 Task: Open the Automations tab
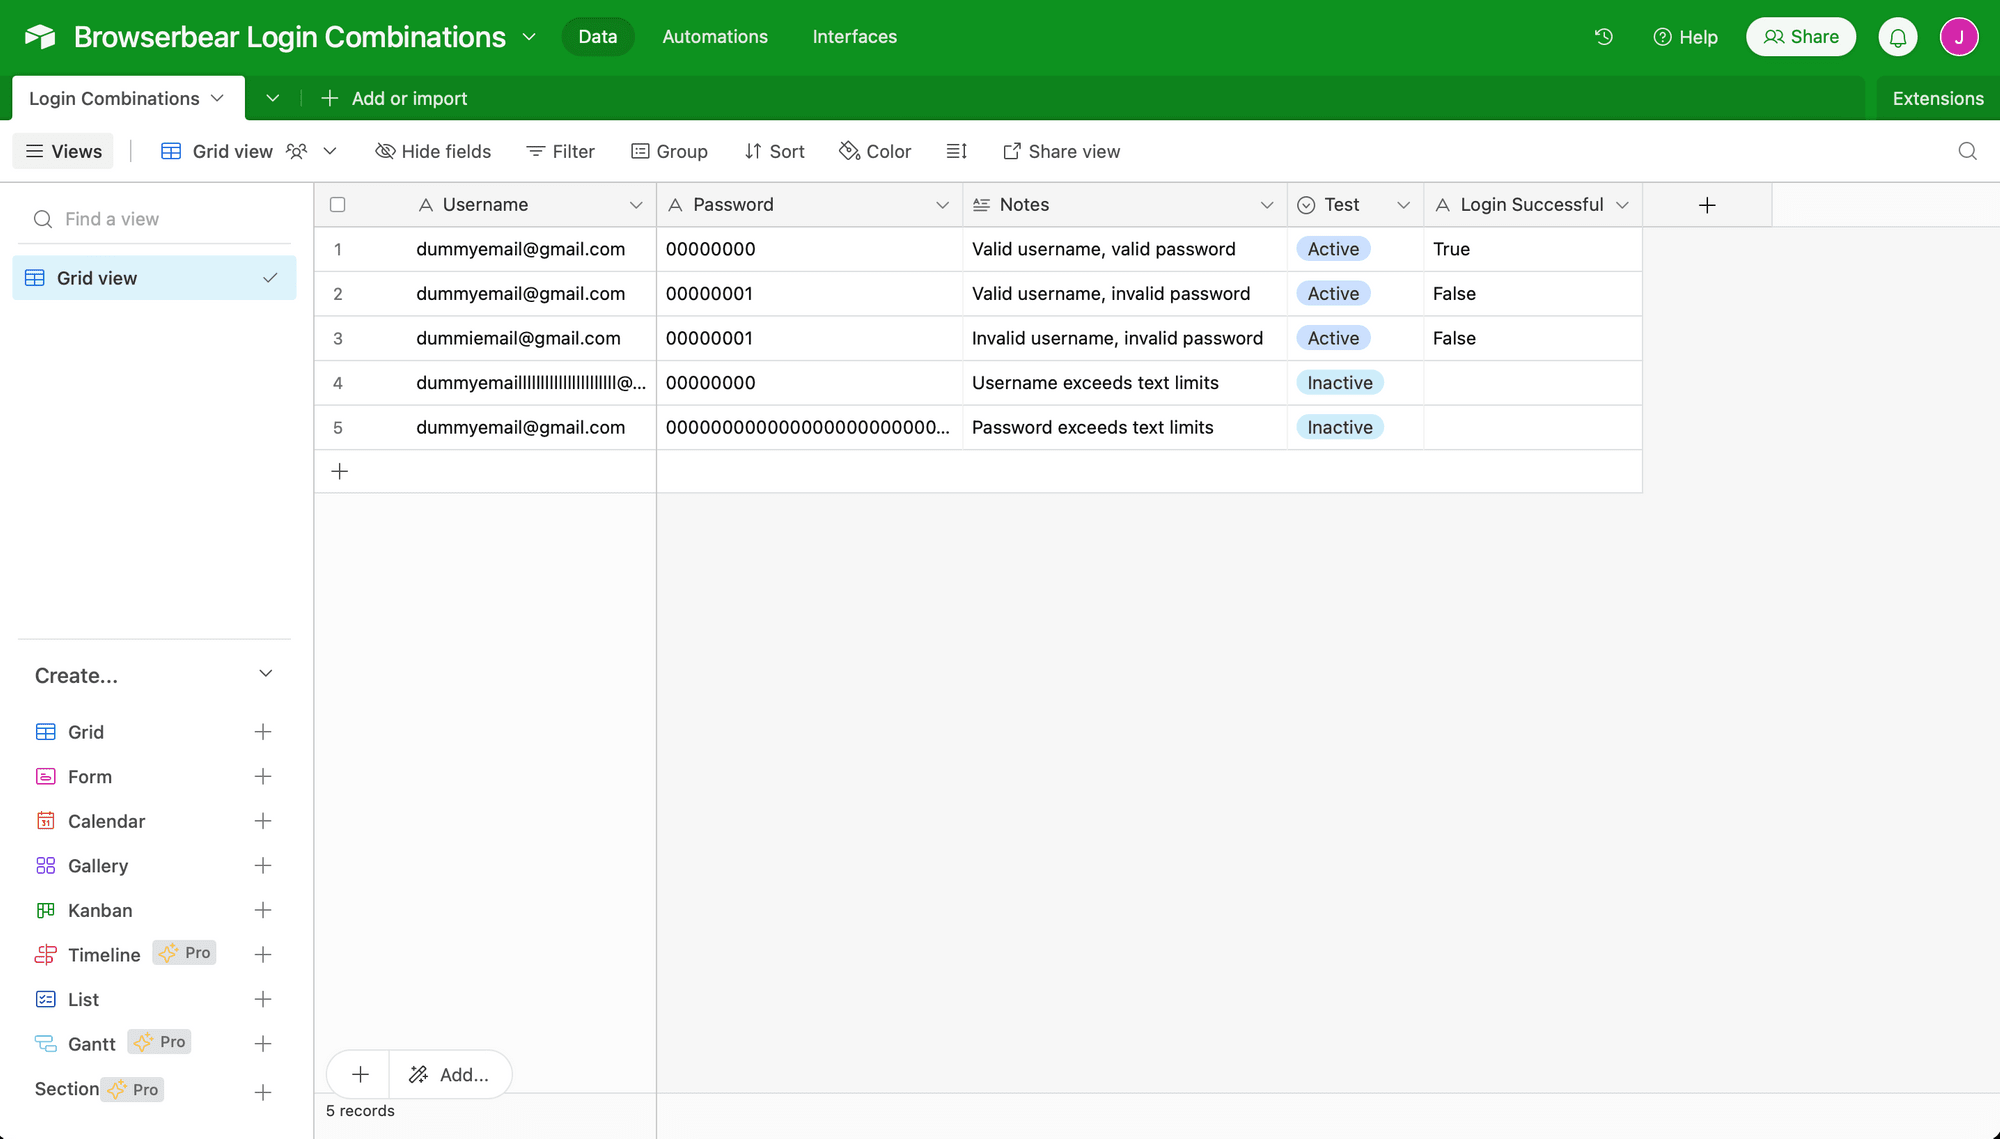point(714,36)
